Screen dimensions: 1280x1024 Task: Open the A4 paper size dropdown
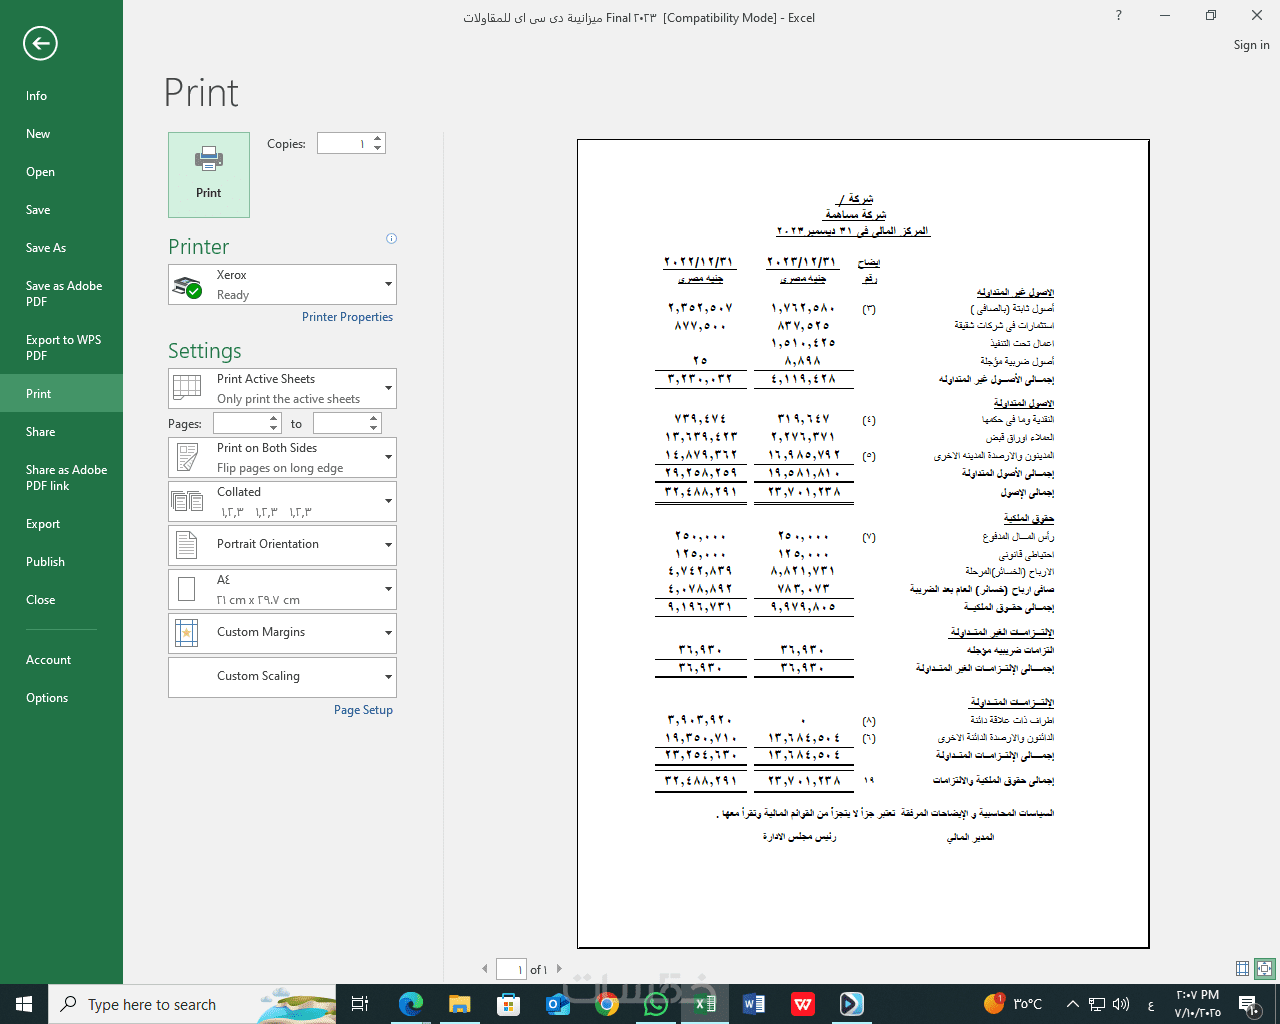[282, 589]
